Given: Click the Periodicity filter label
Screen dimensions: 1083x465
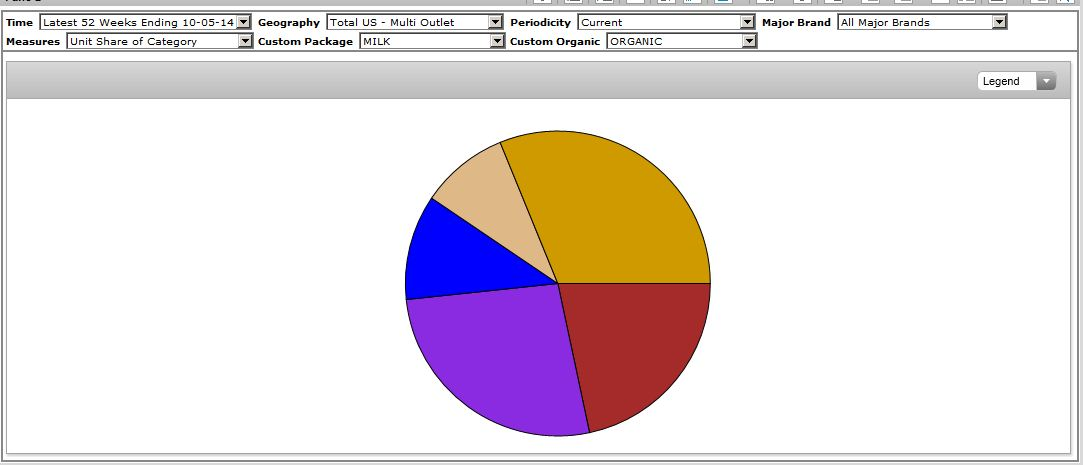Looking at the screenshot, I should (540, 22).
